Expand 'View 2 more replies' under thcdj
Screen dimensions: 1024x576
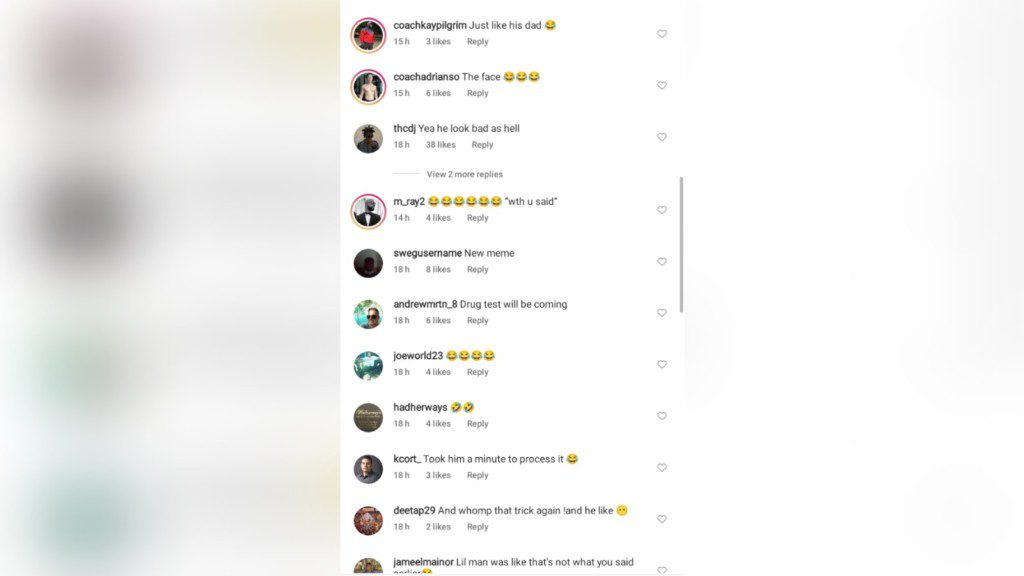pos(464,174)
